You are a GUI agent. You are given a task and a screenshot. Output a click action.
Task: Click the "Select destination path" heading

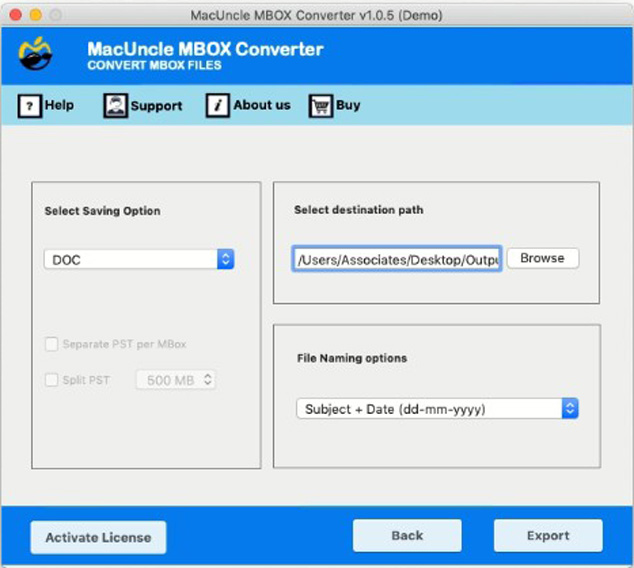tap(359, 209)
